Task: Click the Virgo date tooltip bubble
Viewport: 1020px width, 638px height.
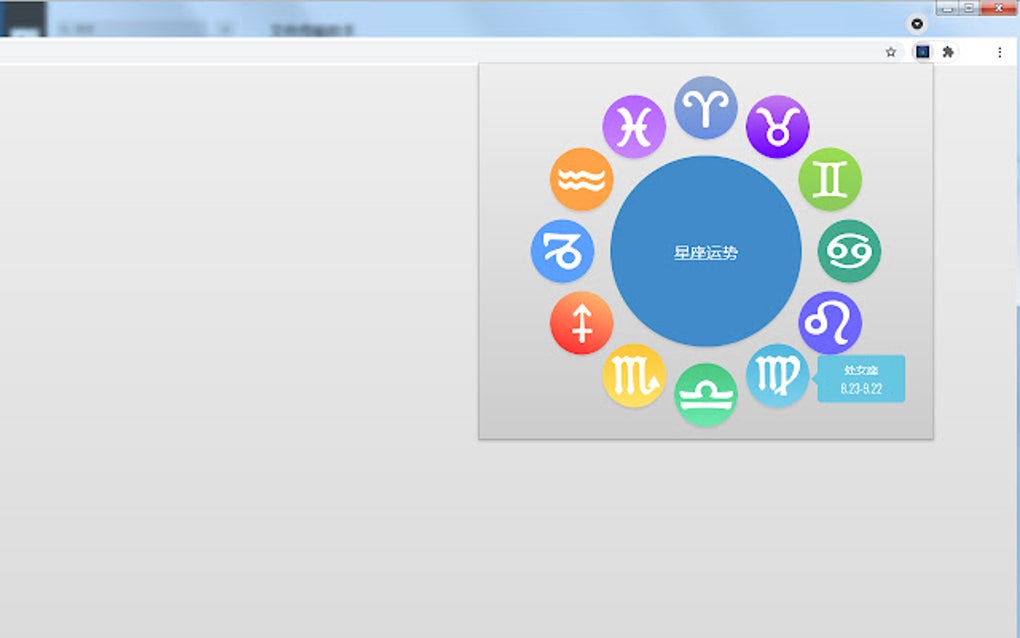Action: [861, 378]
